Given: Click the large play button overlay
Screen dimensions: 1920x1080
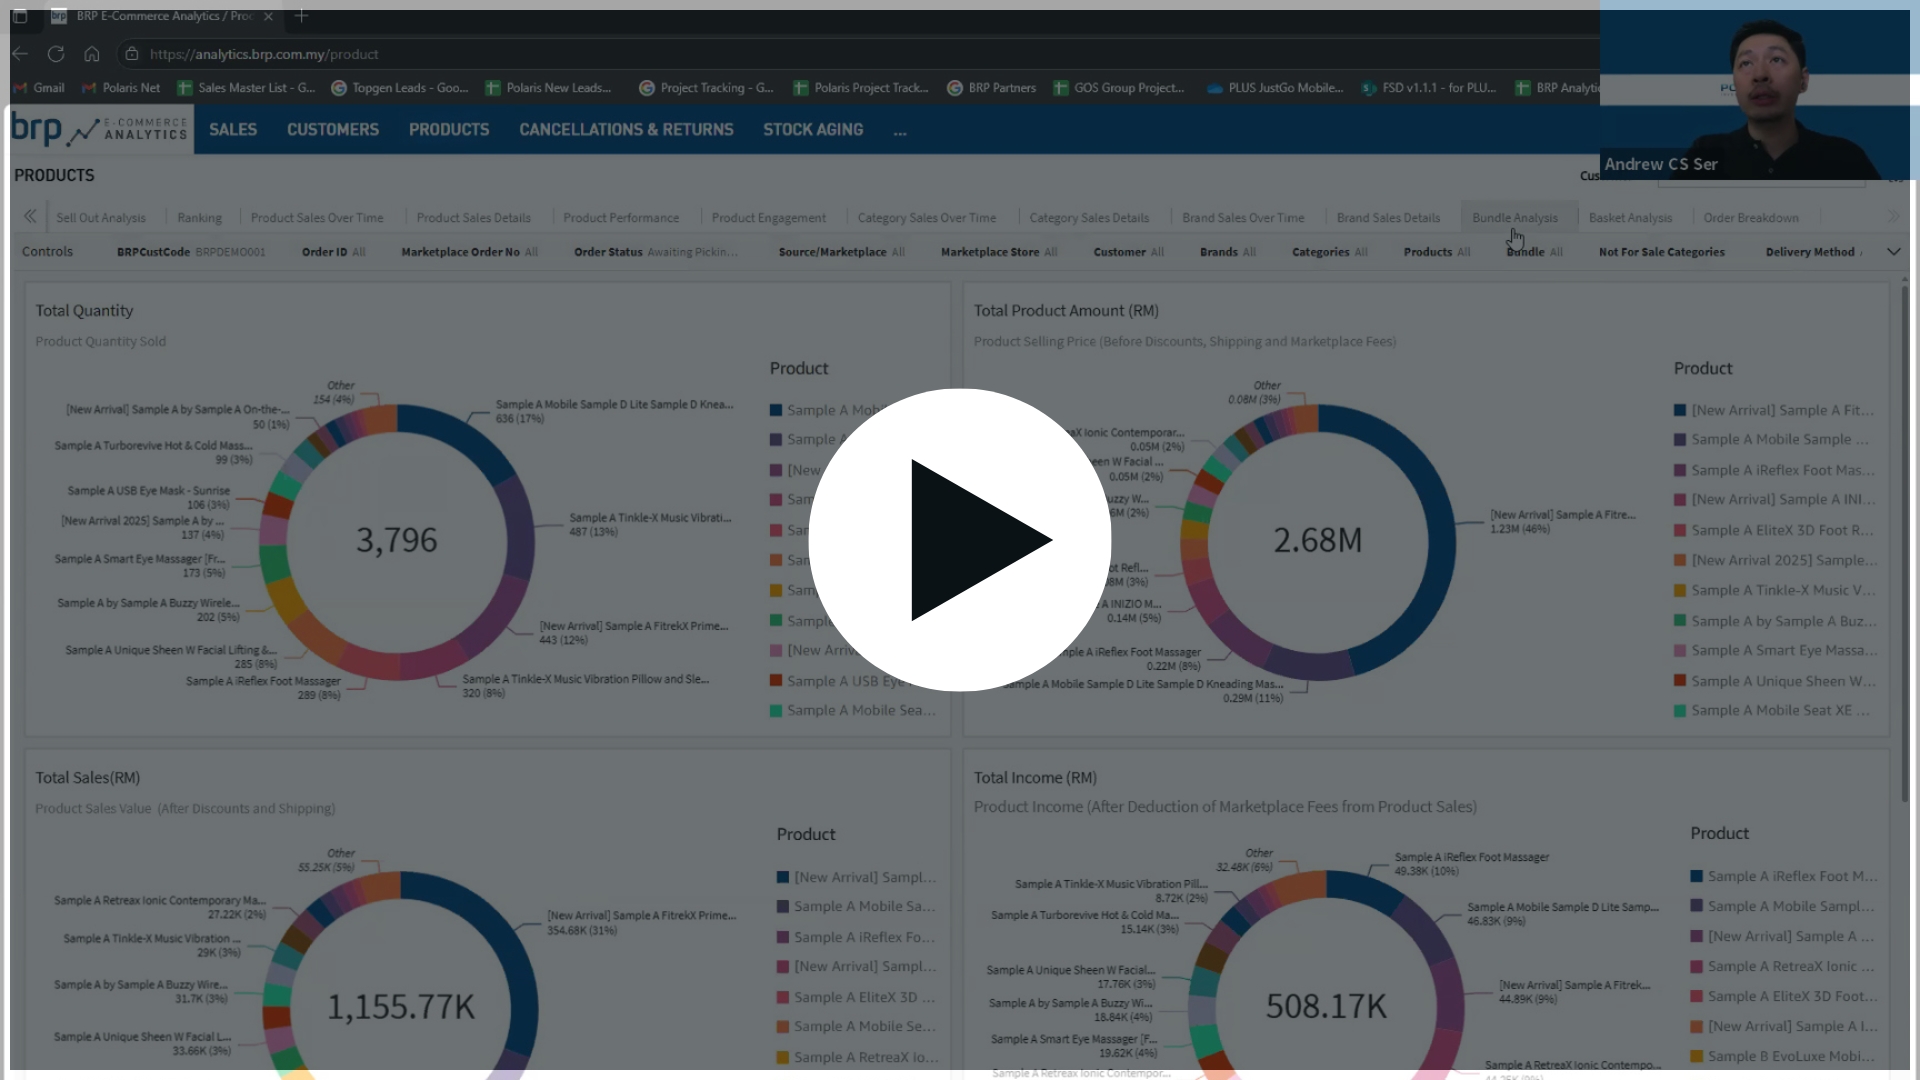Looking at the screenshot, I should pos(960,540).
